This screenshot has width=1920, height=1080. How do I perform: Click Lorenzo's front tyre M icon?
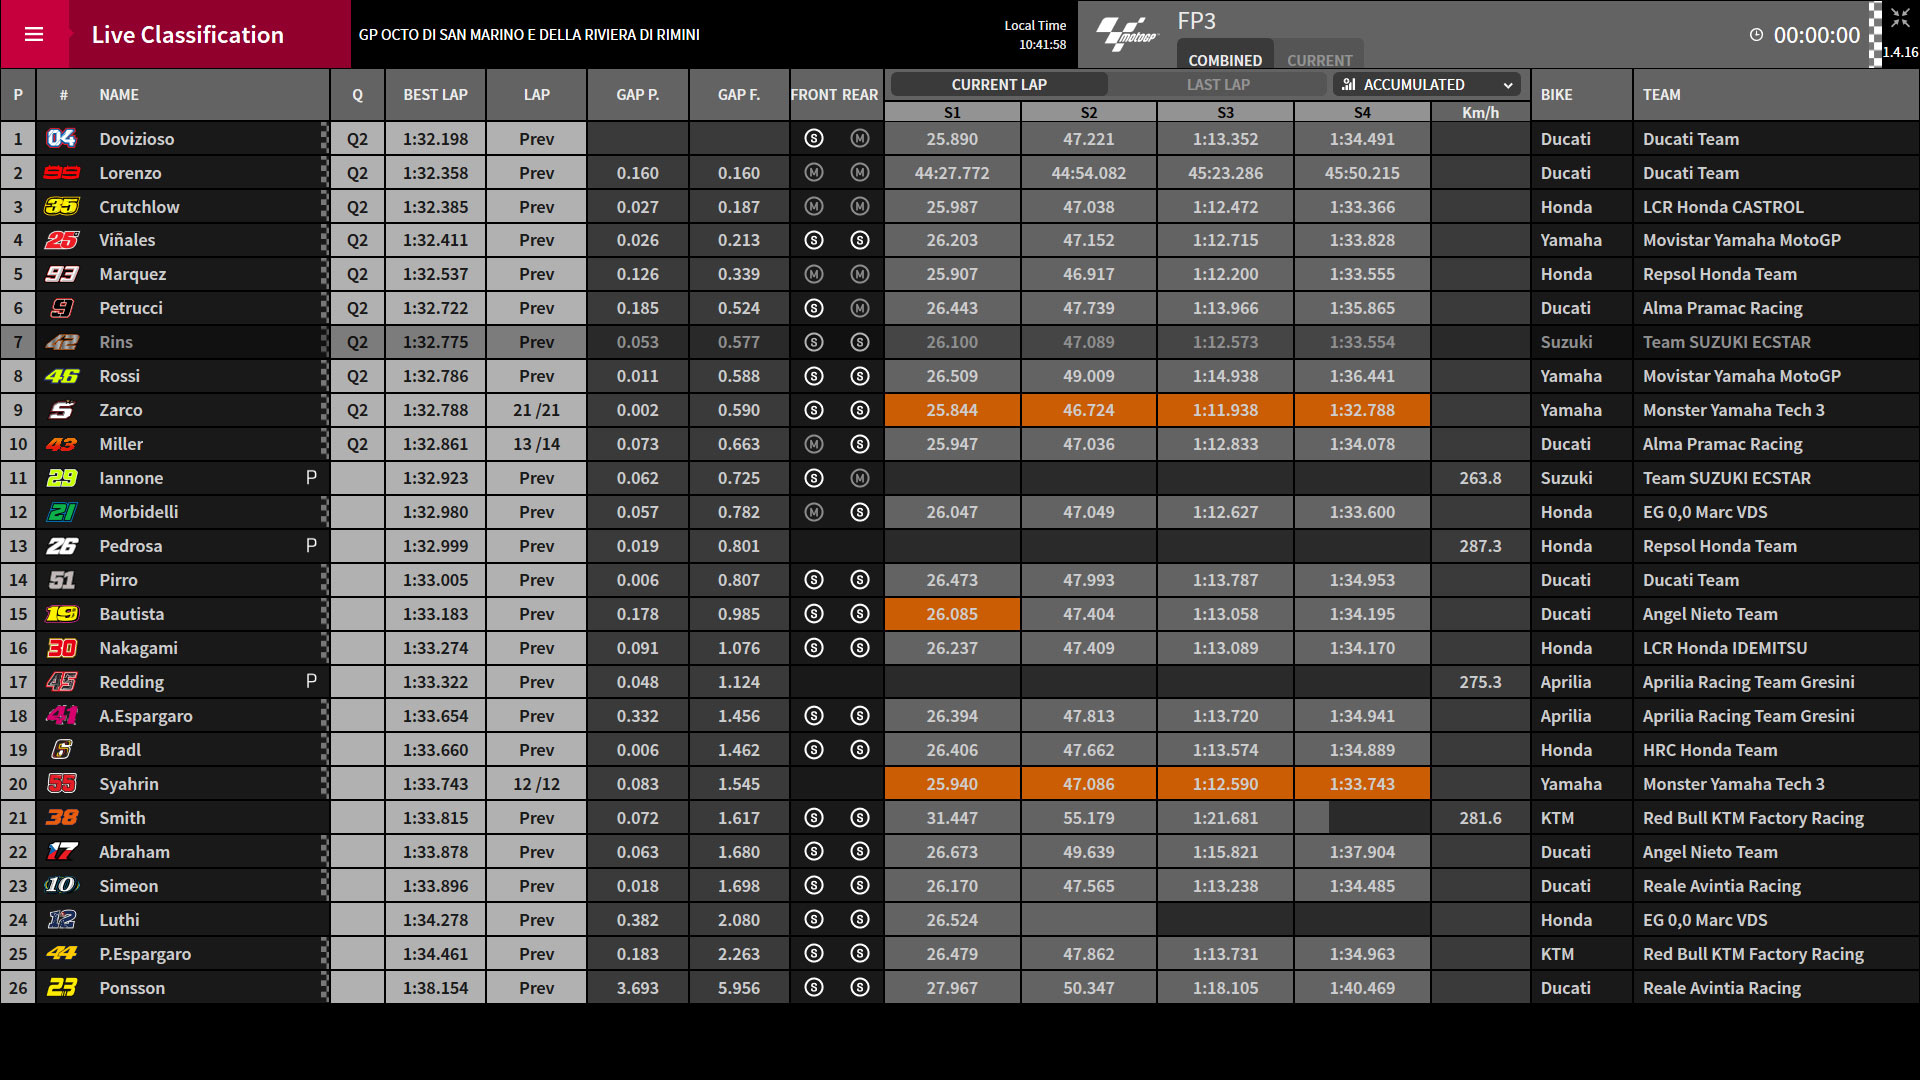tap(814, 173)
